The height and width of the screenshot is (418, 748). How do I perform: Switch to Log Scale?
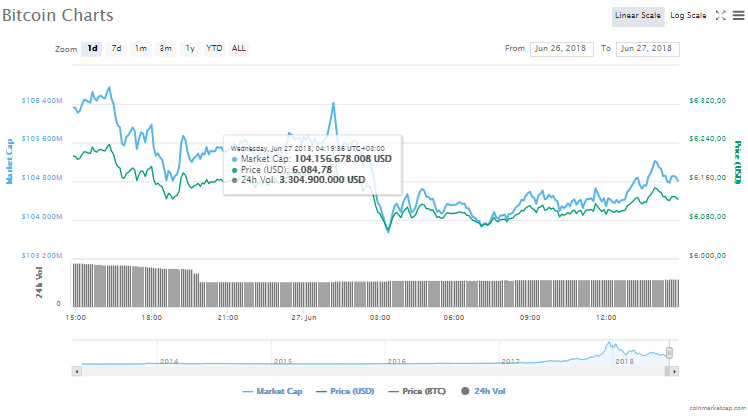pyautogui.click(x=688, y=16)
